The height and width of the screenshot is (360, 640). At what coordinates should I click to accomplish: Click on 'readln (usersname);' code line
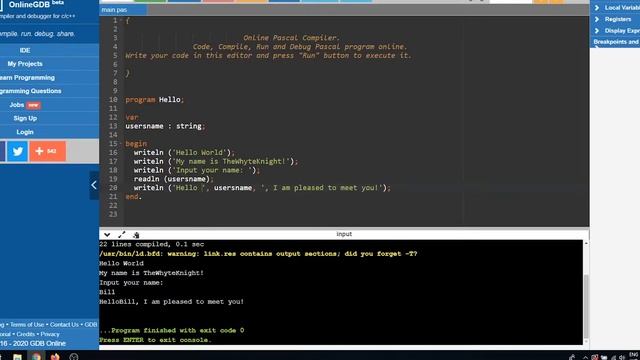point(173,179)
